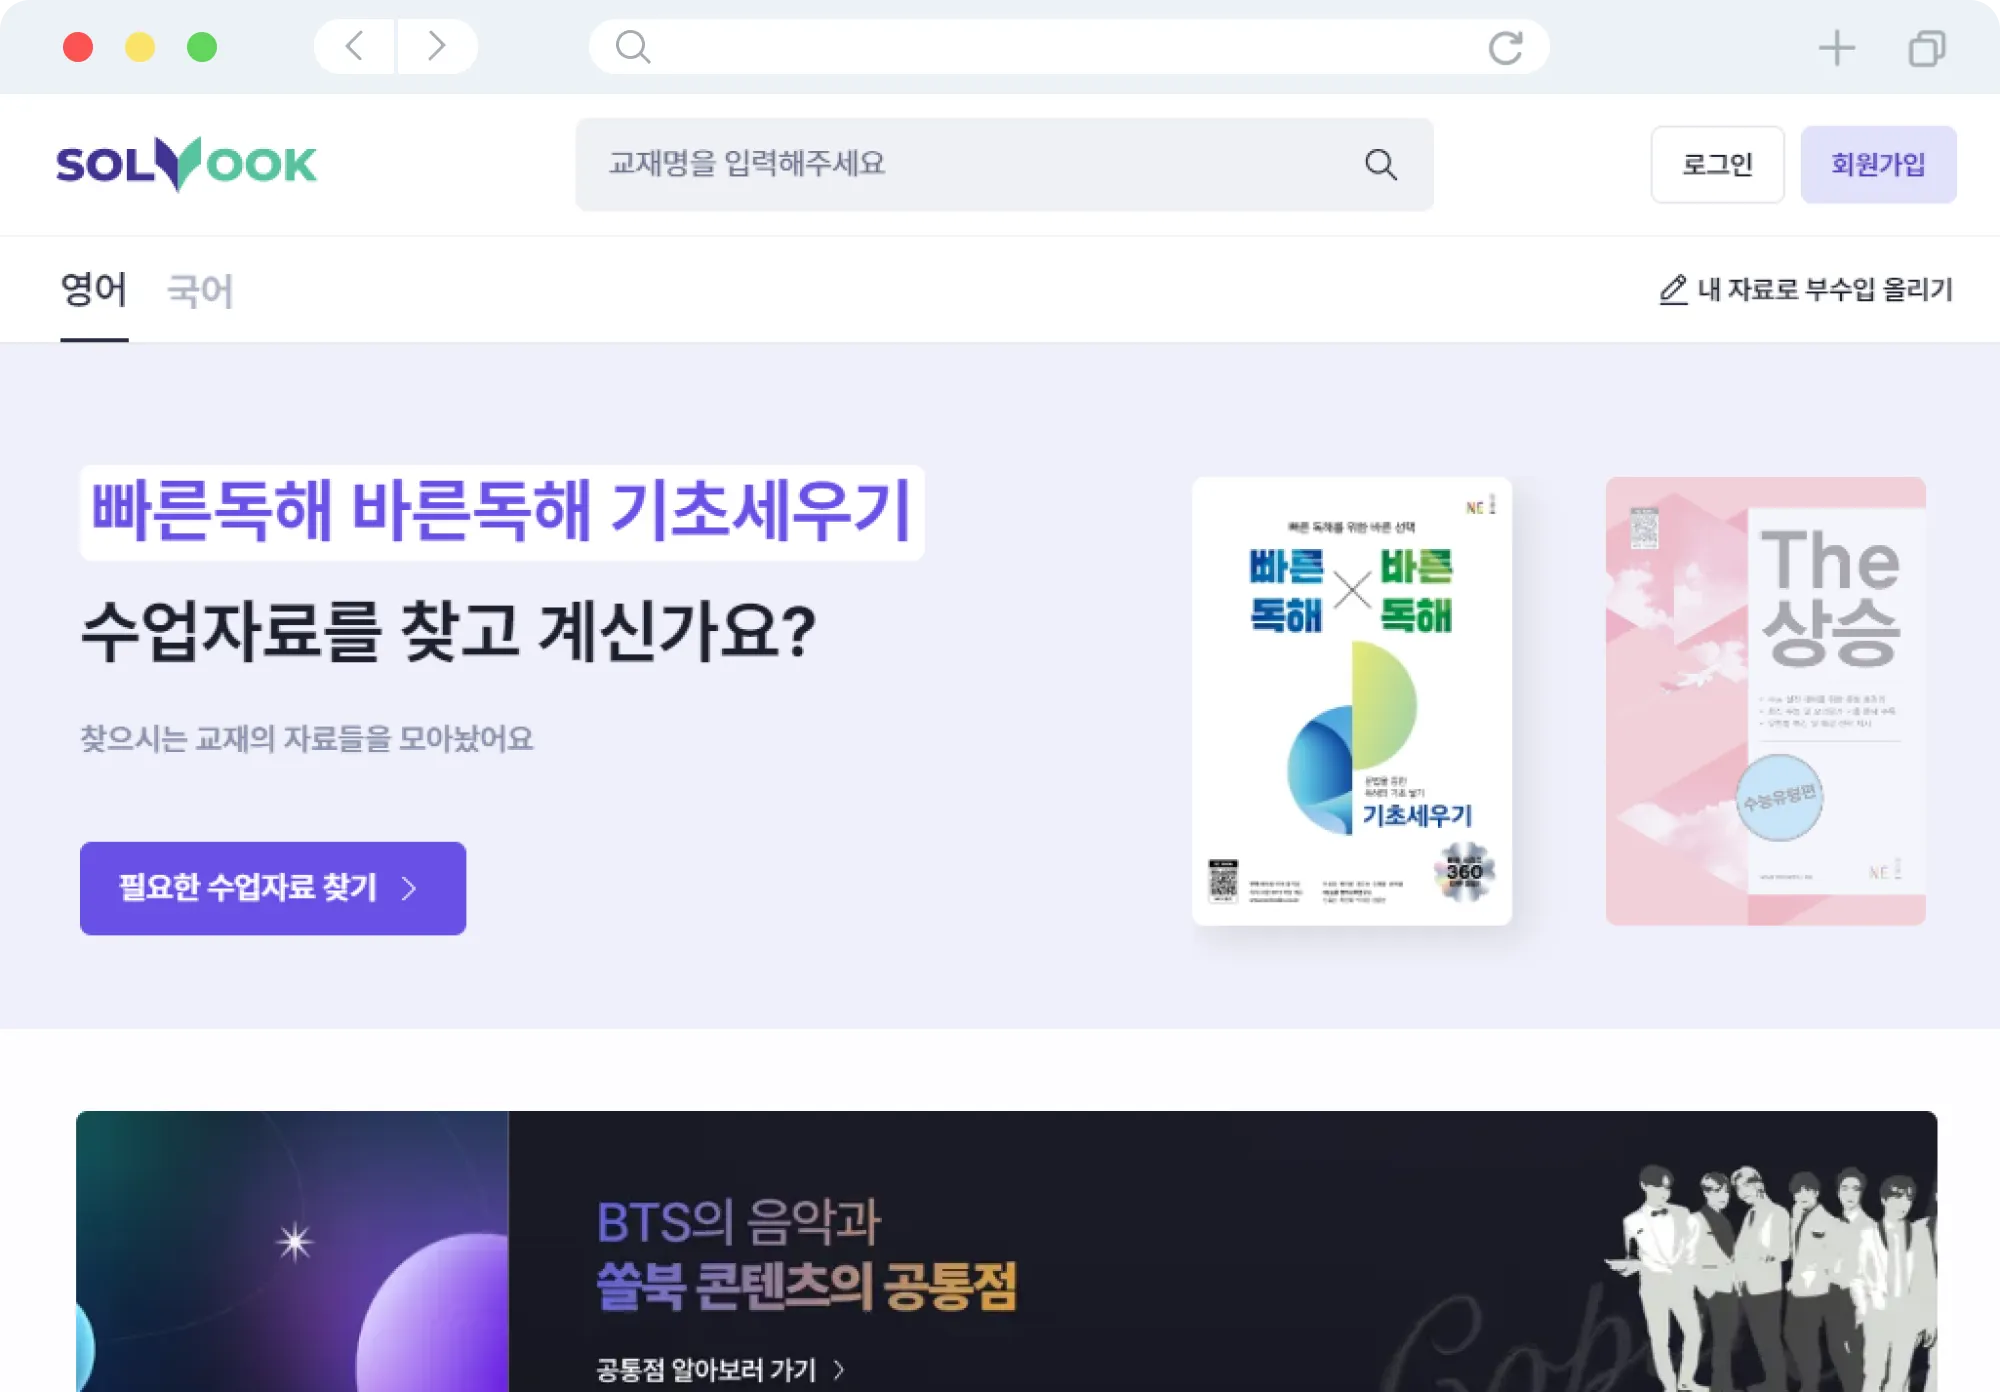Click the pencil icon beside 내 자료로 부수입 올리기
Screen dimensions: 2000x1392
(x=1672, y=290)
